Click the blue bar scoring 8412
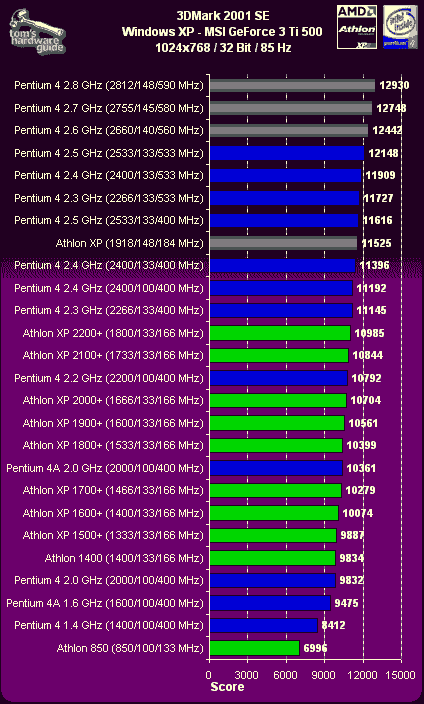The width and height of the screenshot is (424, 704). point(263,626)
